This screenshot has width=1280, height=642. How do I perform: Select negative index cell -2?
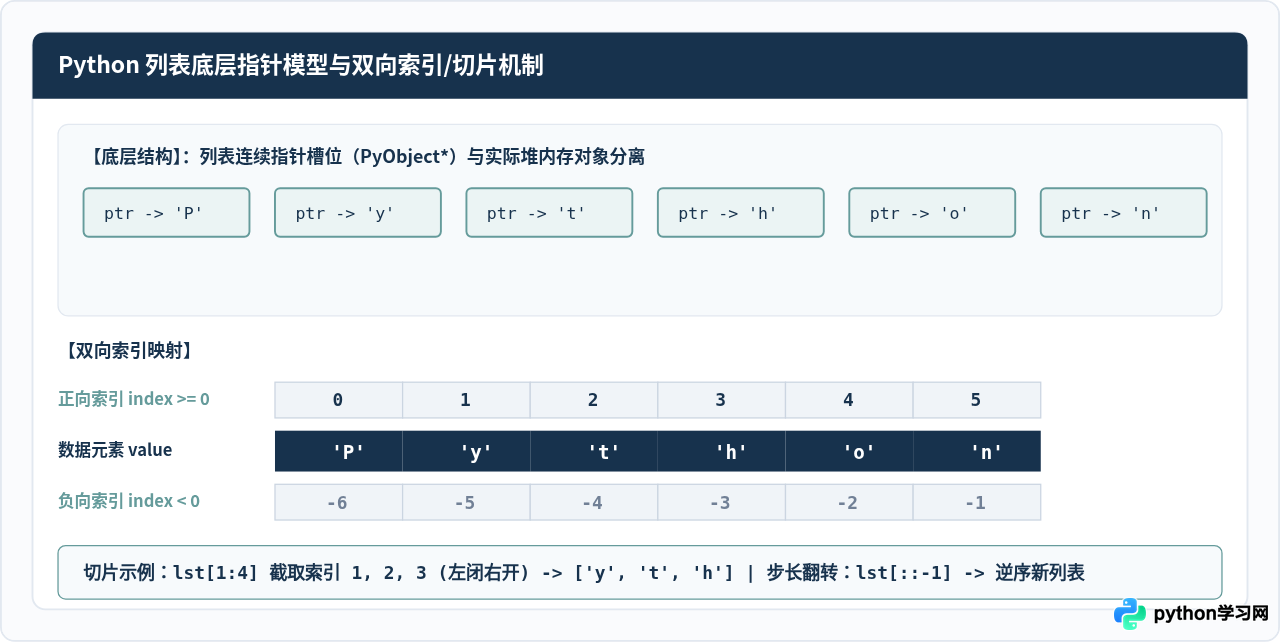click(849, 502)
